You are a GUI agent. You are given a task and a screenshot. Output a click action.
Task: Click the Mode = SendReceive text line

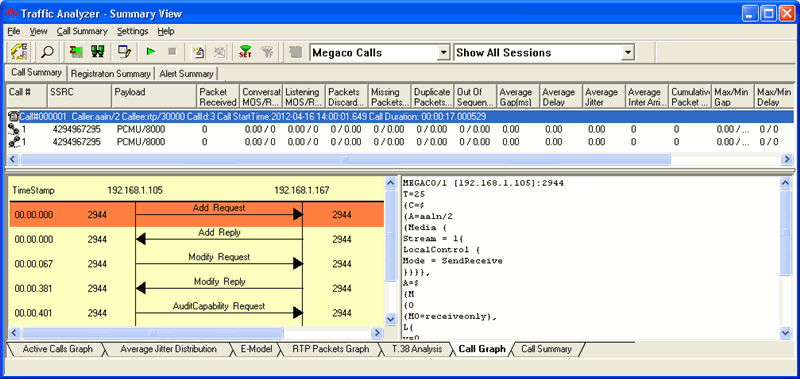point(453,261)
